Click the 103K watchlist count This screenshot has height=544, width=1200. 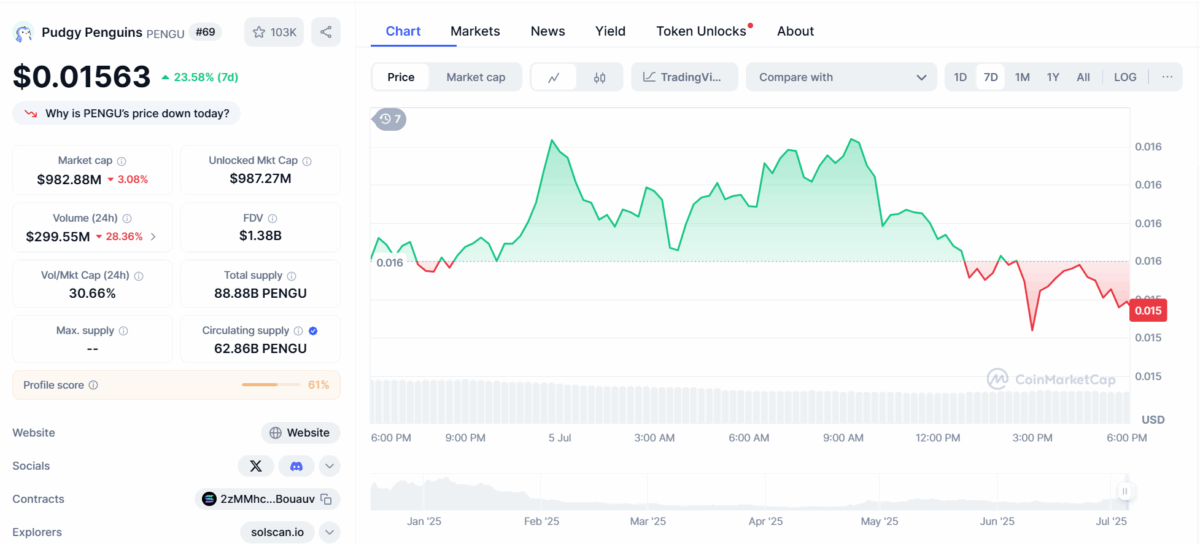284,32
